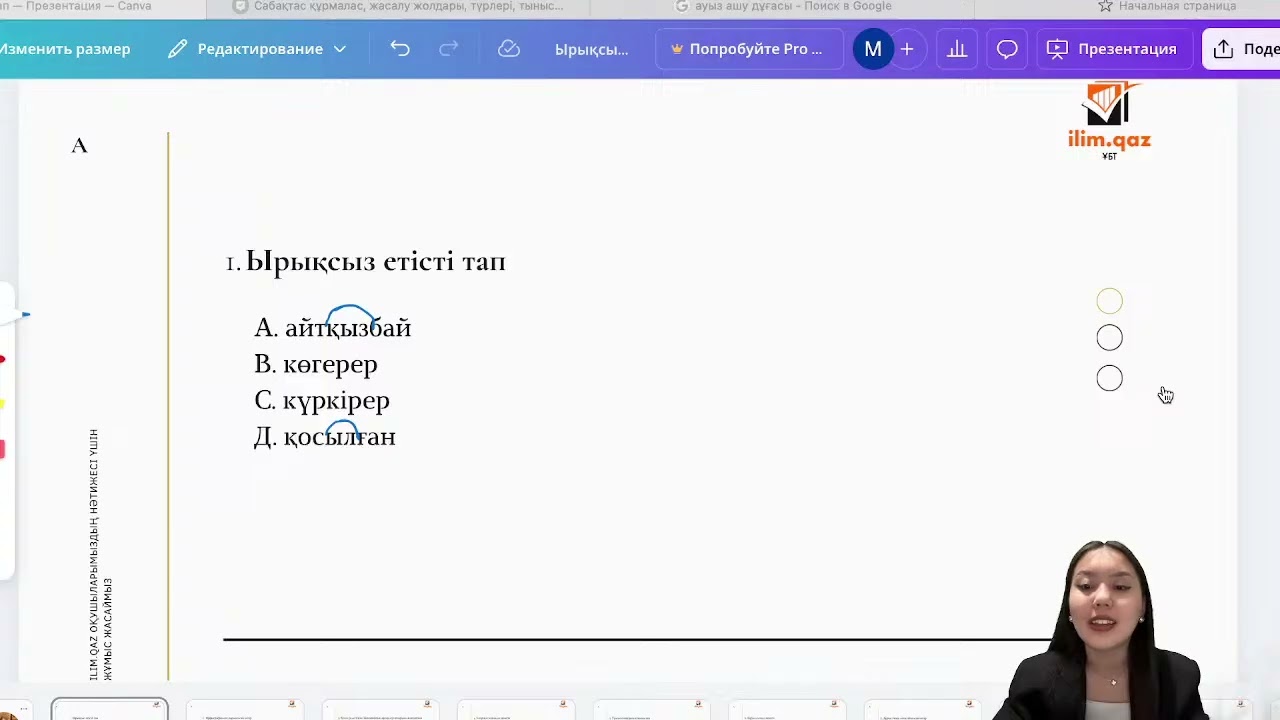Open the thumbnail right after the selected slide
This screenshot has height=720, width=1280.
coord(245,709)
